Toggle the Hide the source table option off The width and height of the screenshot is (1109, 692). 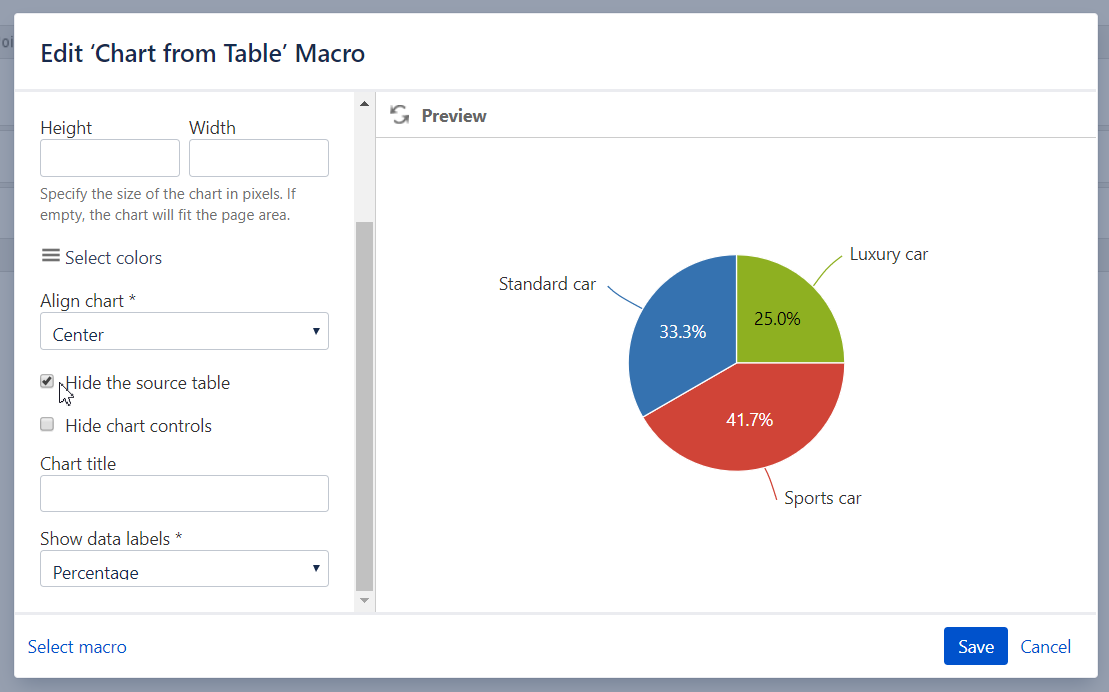coord(47,381)
